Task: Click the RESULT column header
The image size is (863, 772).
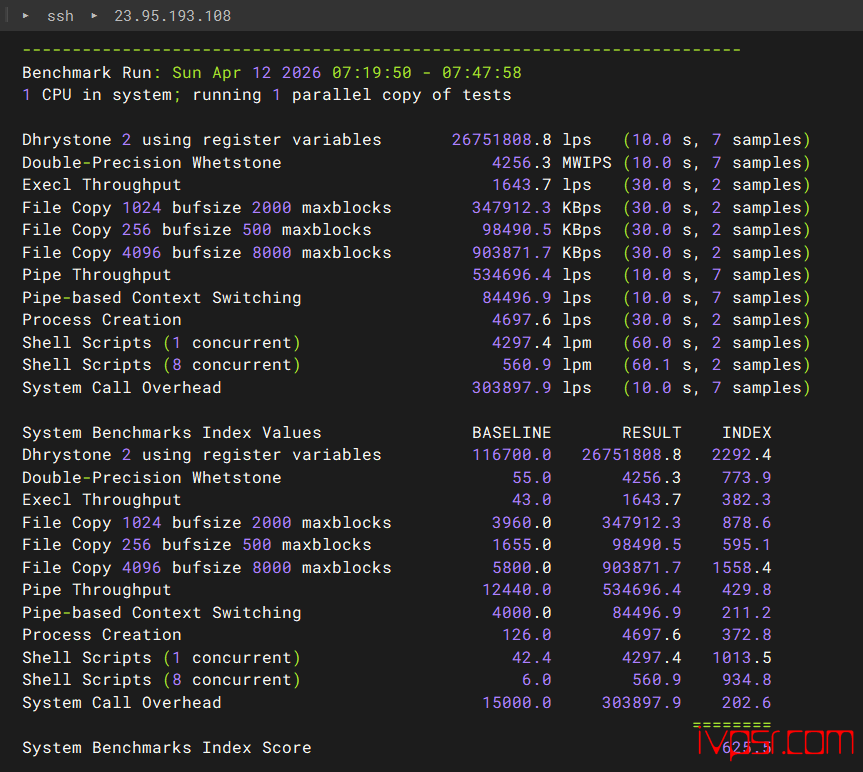Action: pos(651,433)
